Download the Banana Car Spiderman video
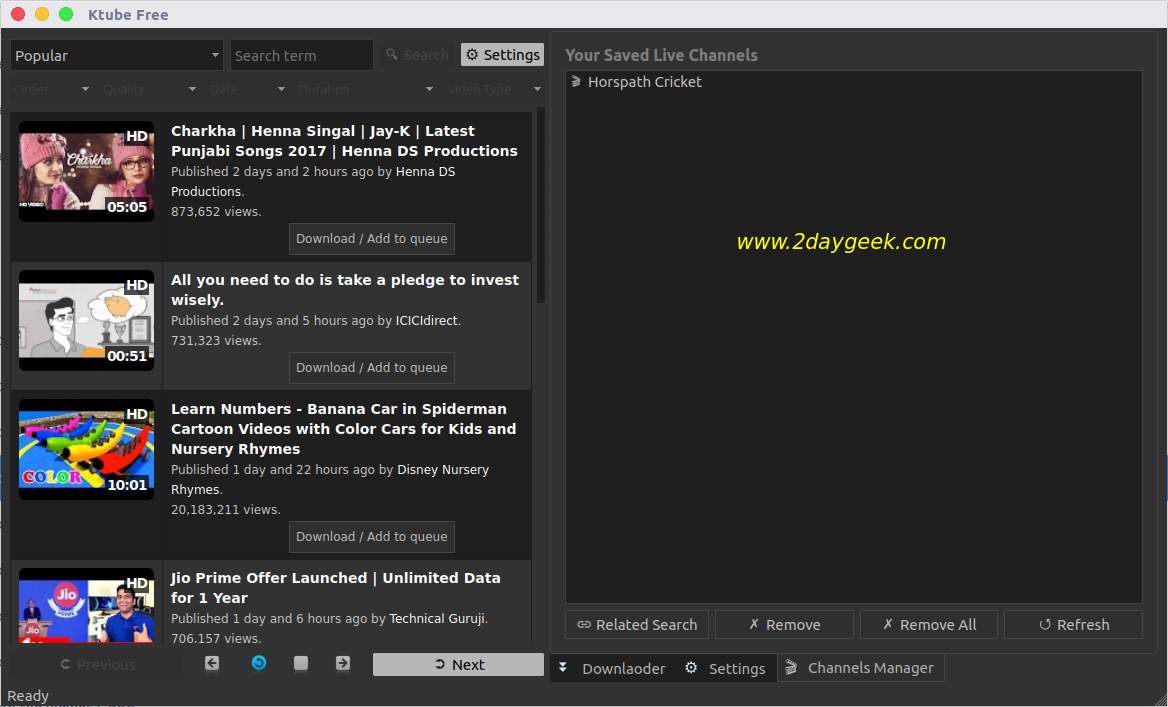1168x707 pixels. pos(372,537)
